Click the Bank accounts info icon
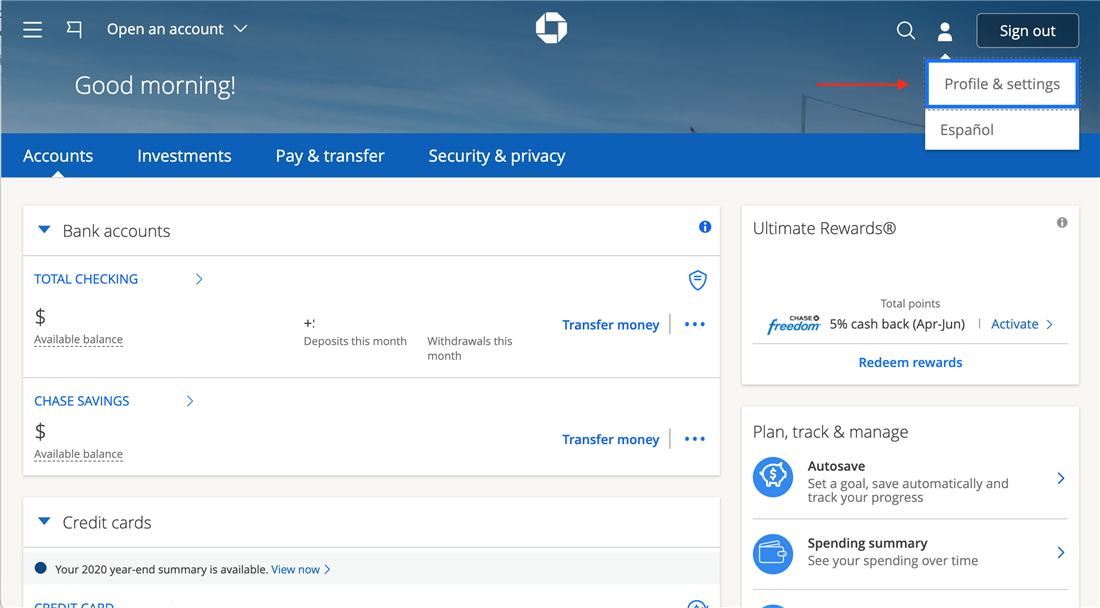Viewport: 1100px width, 608px height. click(705, 227)
